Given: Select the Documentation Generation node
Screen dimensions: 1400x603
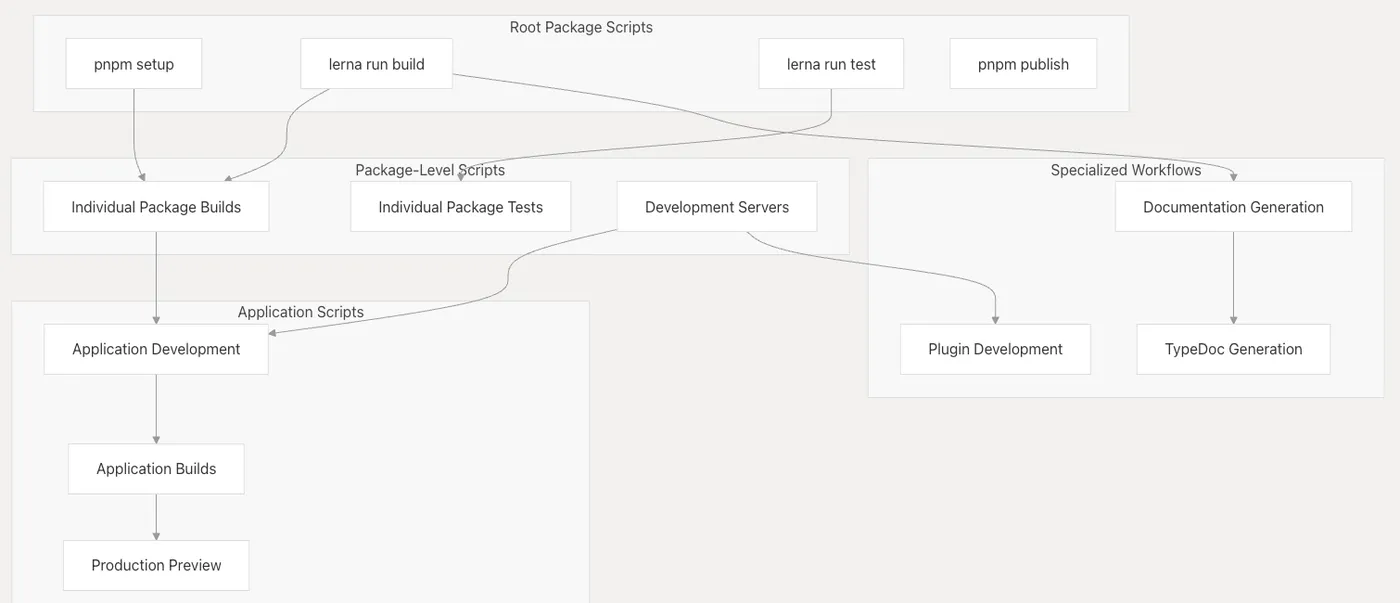Looking at the screenshot, I should point(1233,207).
